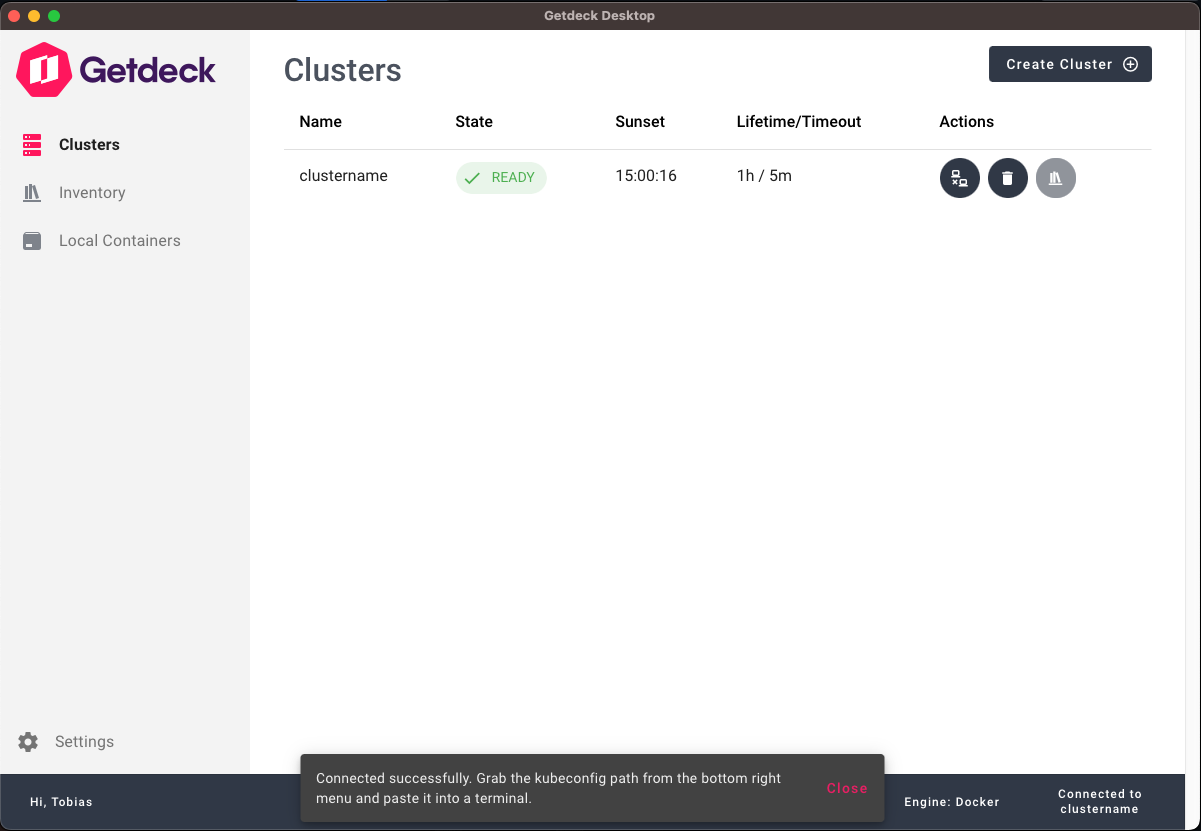Click the Hi, Tobias greeting

(61, 802)
